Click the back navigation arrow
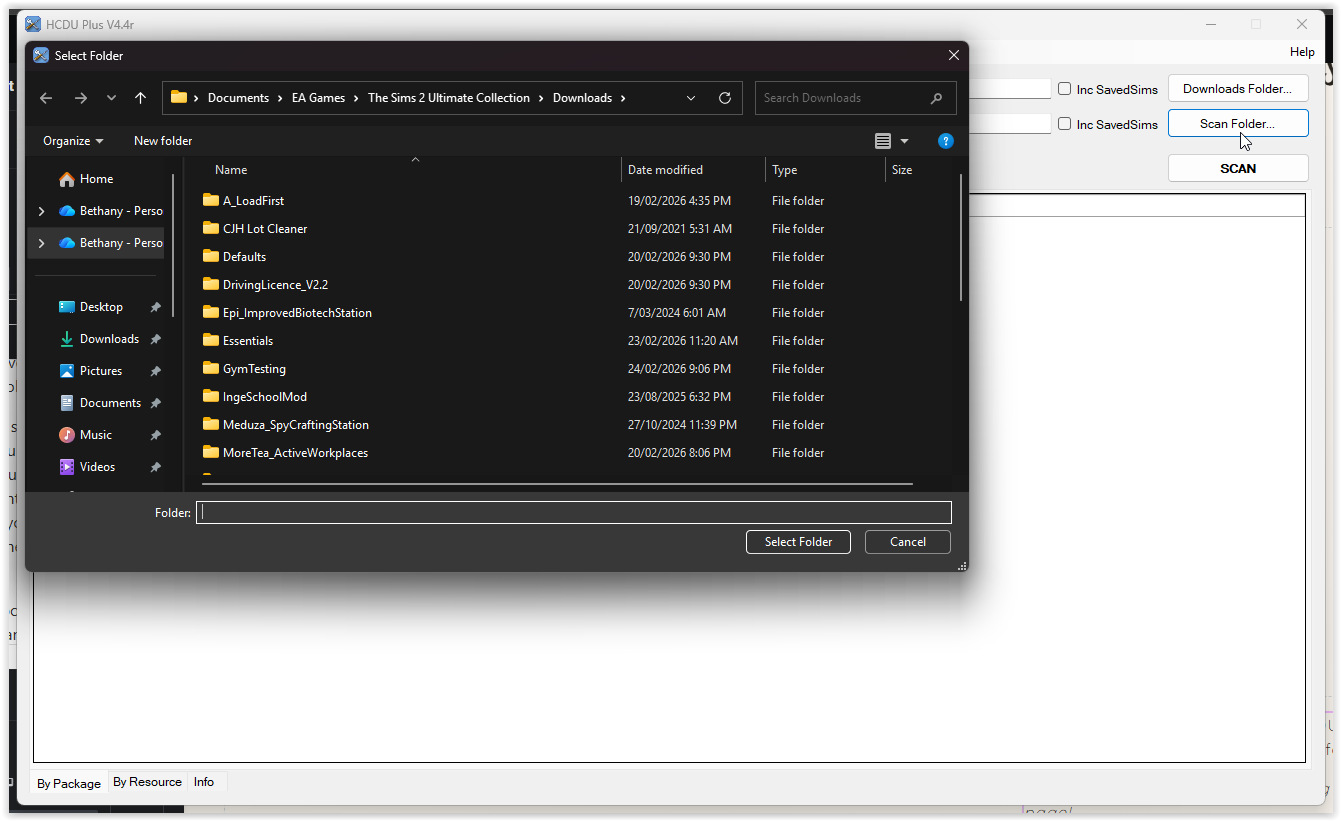Image resolution: width=1341 pixels, height=821 pixels. coord(45,98)
